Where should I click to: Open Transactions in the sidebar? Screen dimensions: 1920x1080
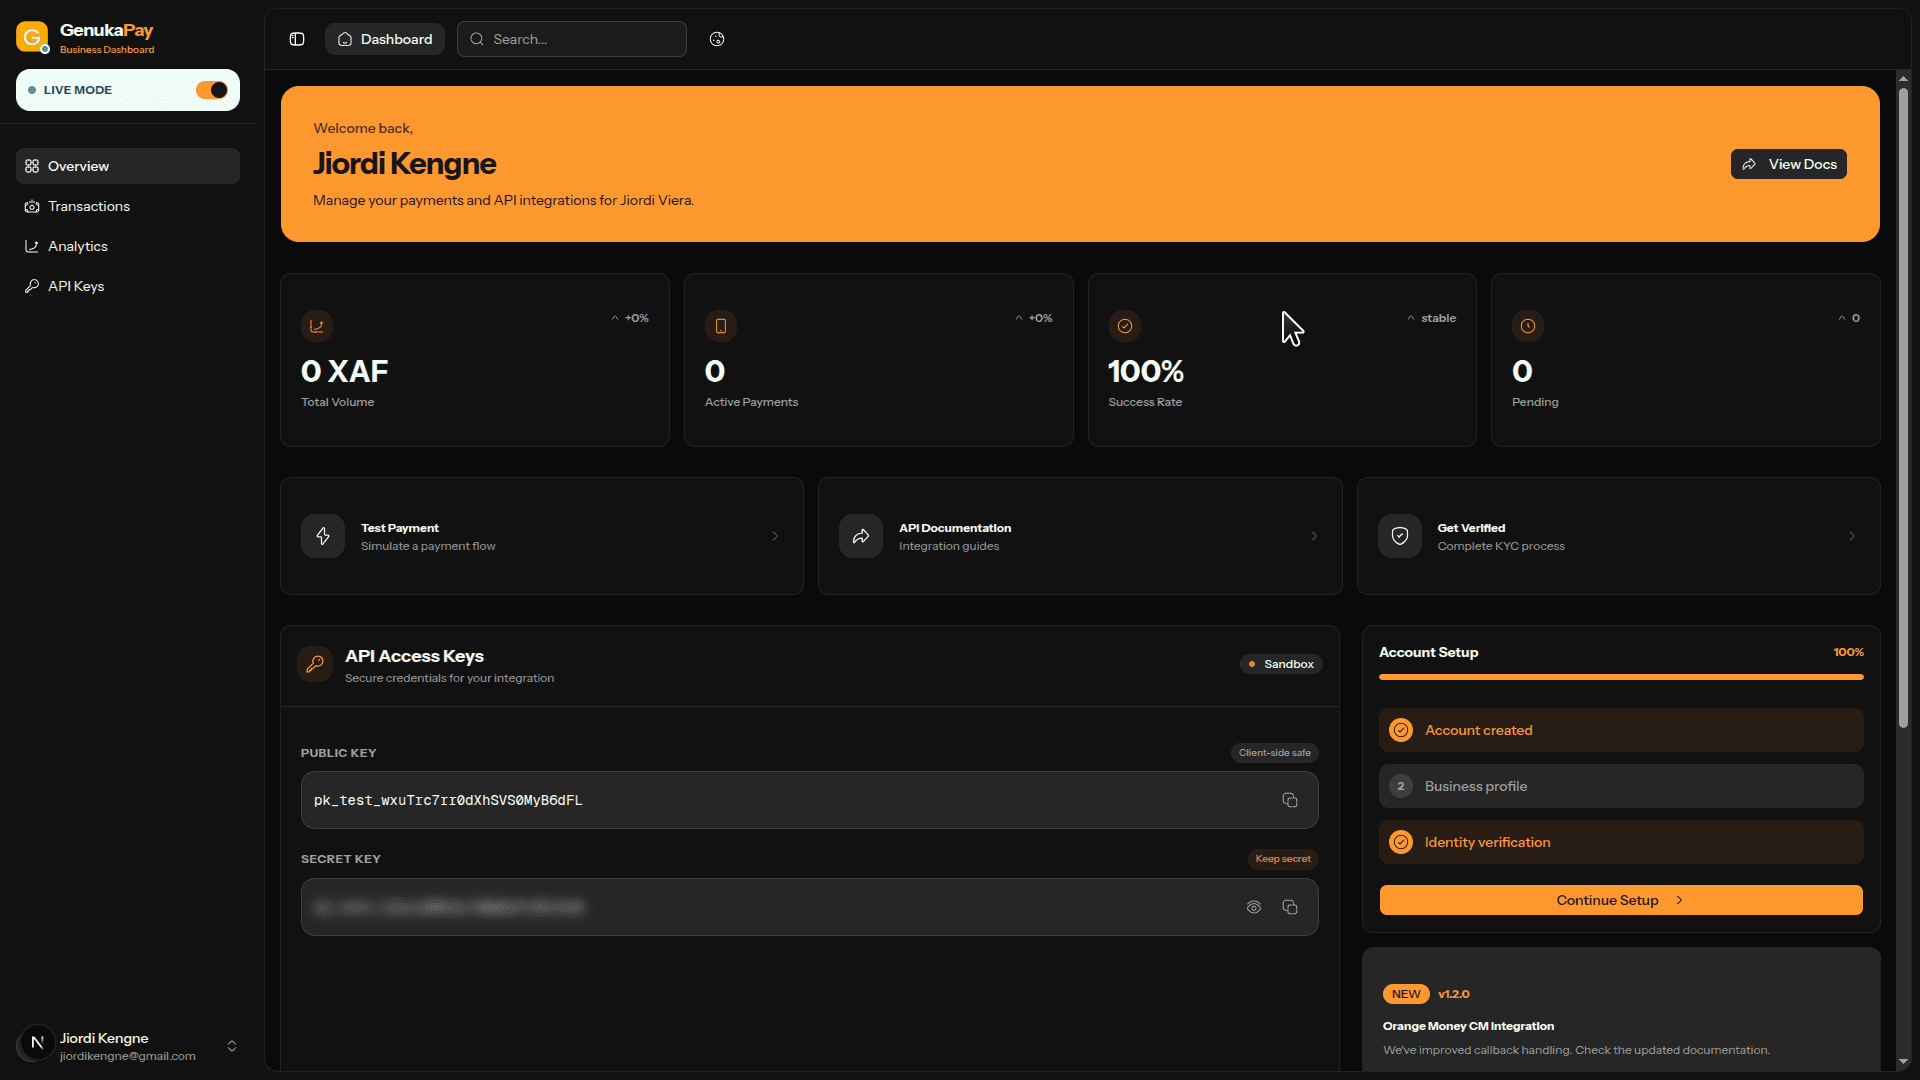coord(89,206)
